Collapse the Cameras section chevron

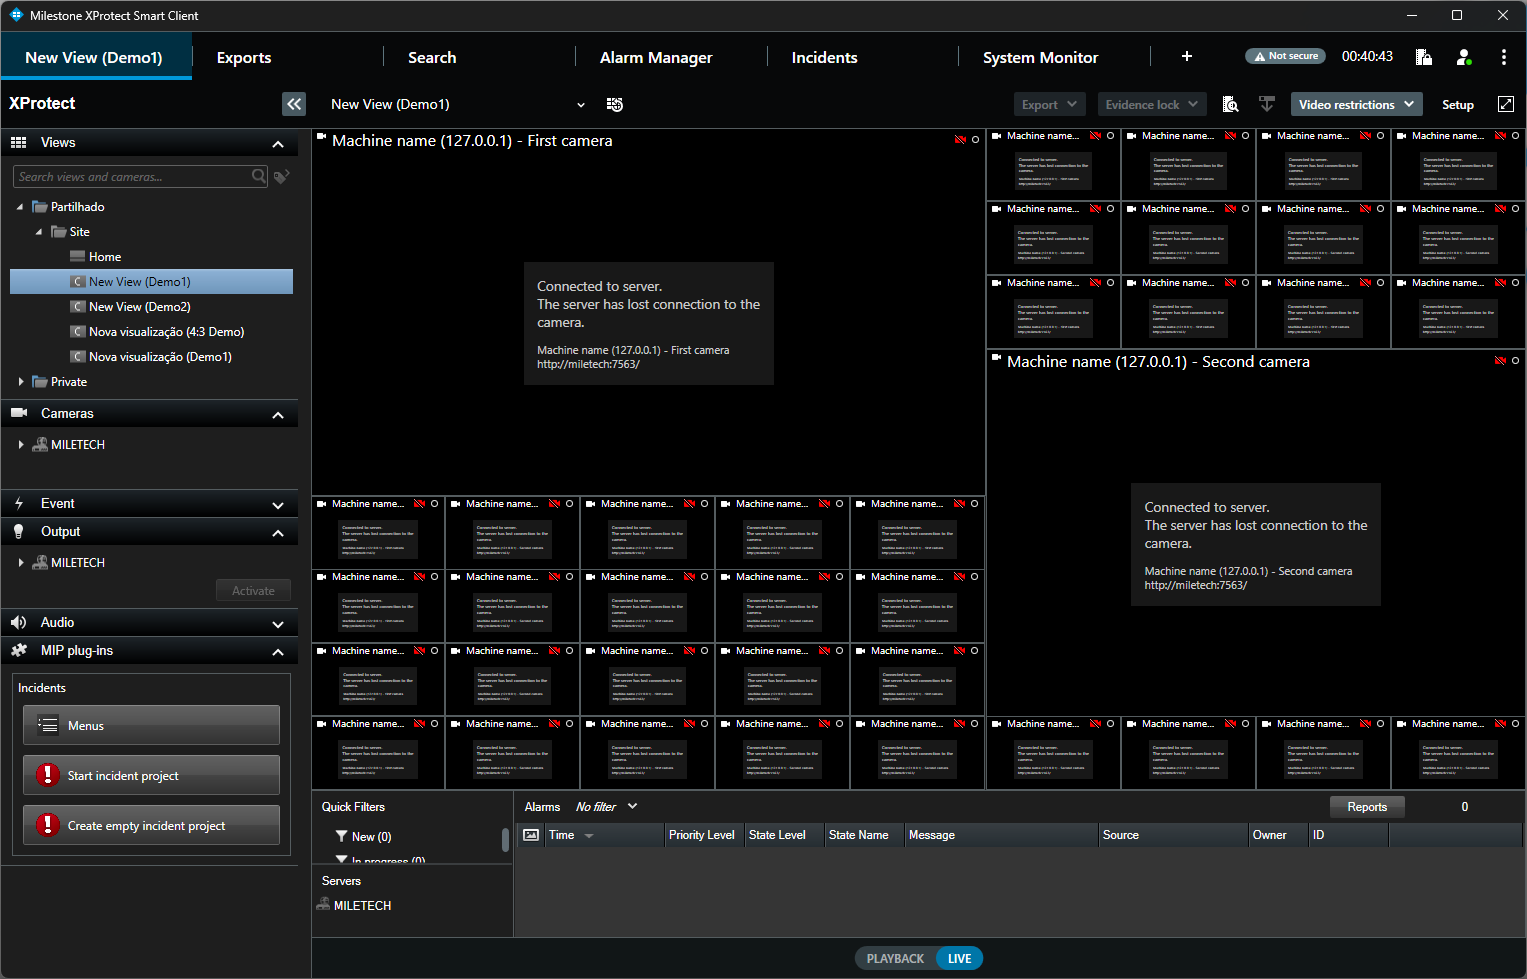point(278,415)
